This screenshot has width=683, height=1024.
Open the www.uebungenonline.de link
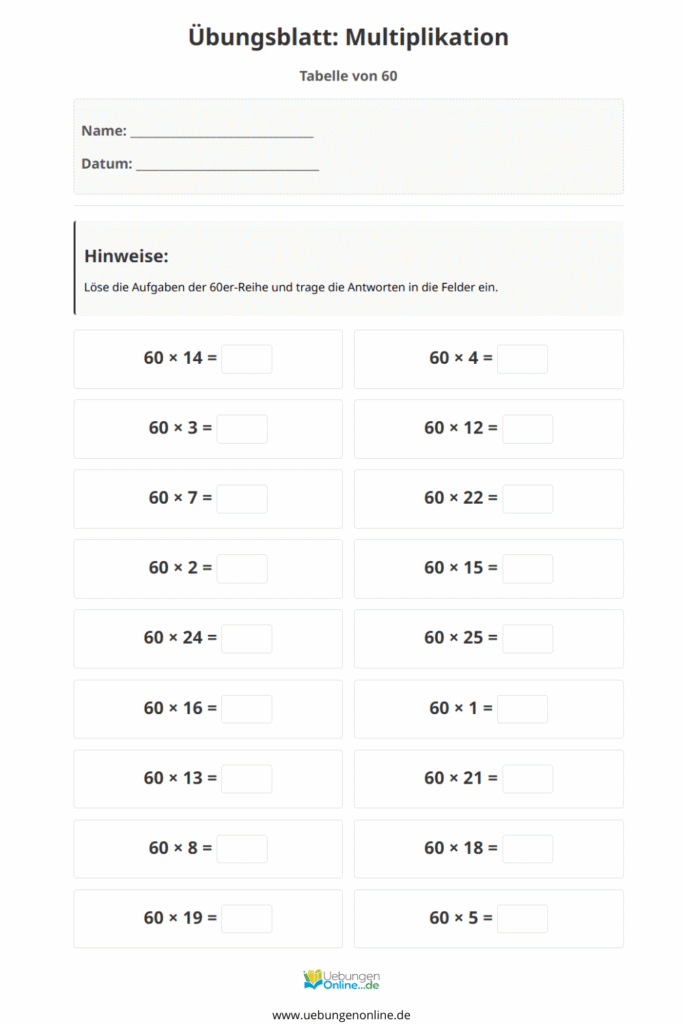click(x=341, y=1014)
